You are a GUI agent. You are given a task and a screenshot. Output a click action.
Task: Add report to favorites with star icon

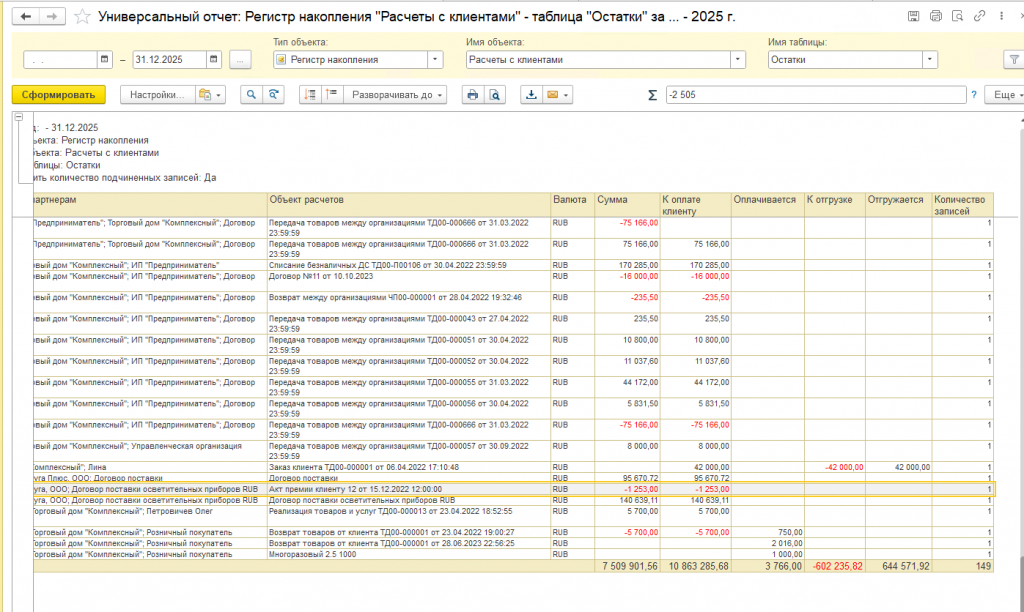[83, 17]
